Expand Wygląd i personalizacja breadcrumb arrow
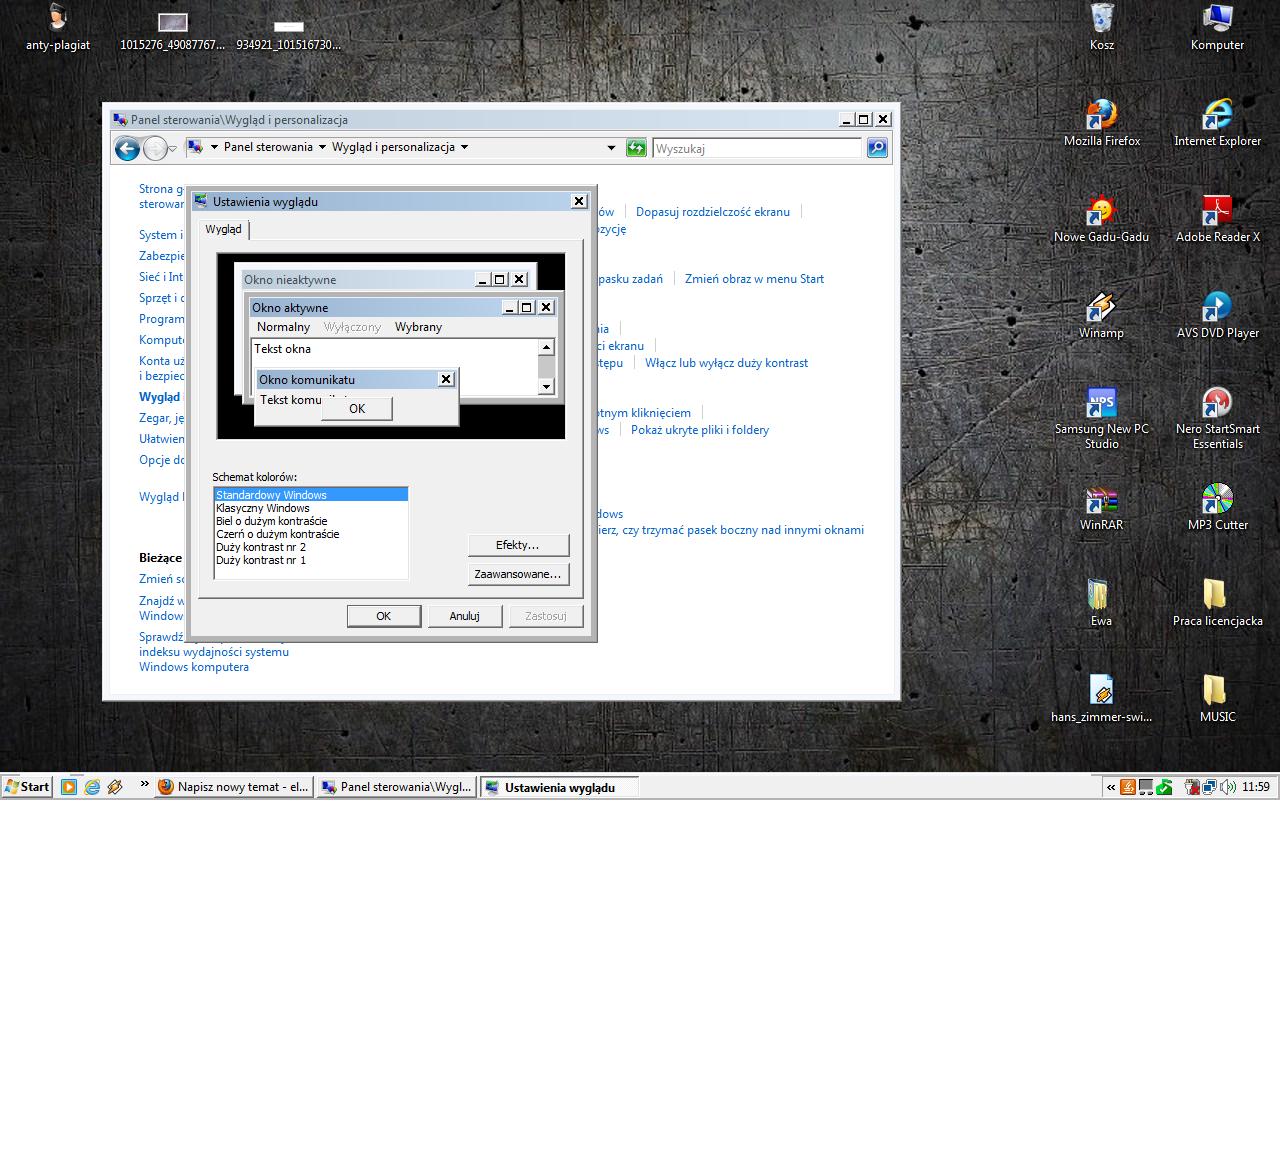Viewport: 1280px width, 1150px height. tap(464, 147)
